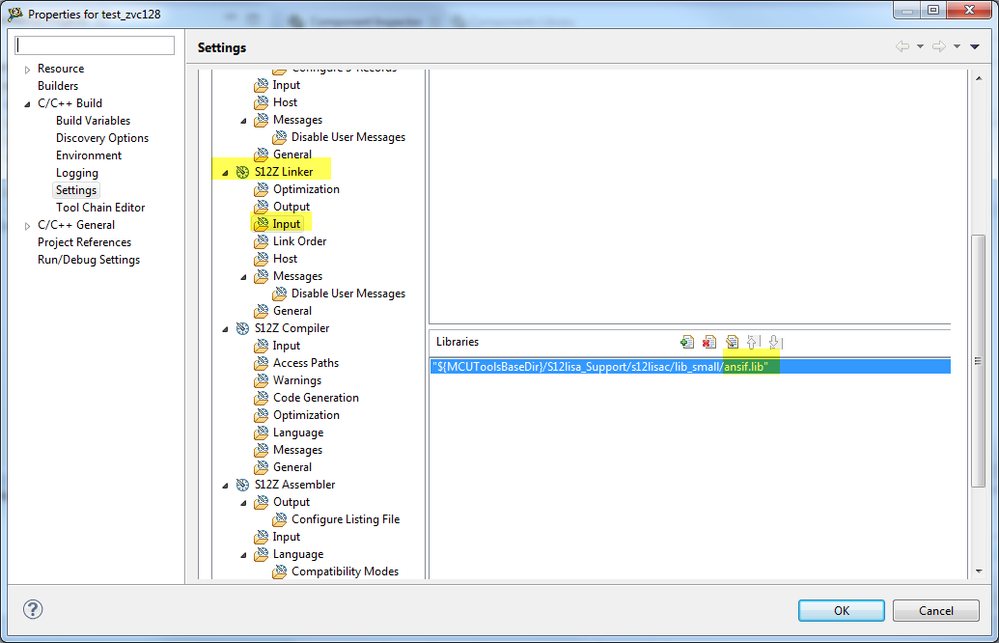
Task: Collapse the S12Z Assembler node
Action: click(225, 486)
